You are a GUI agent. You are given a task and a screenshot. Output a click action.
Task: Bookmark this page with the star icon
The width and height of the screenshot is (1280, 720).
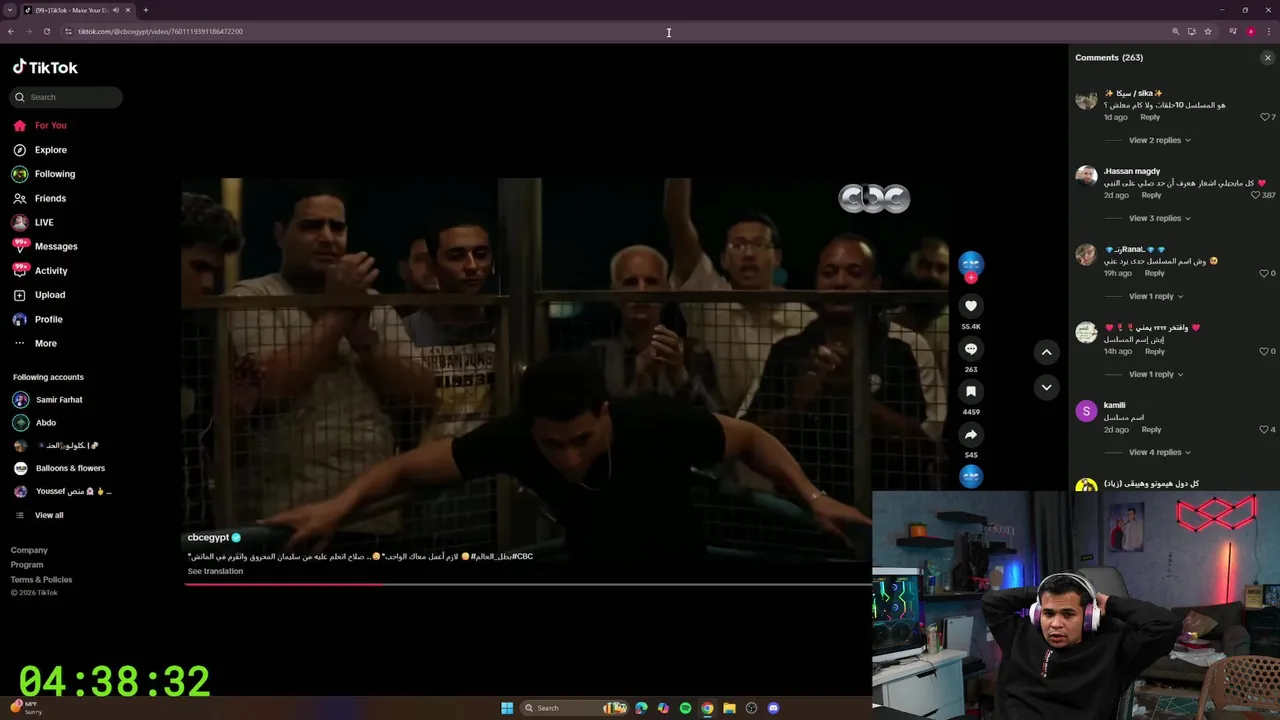(1208, 31)
